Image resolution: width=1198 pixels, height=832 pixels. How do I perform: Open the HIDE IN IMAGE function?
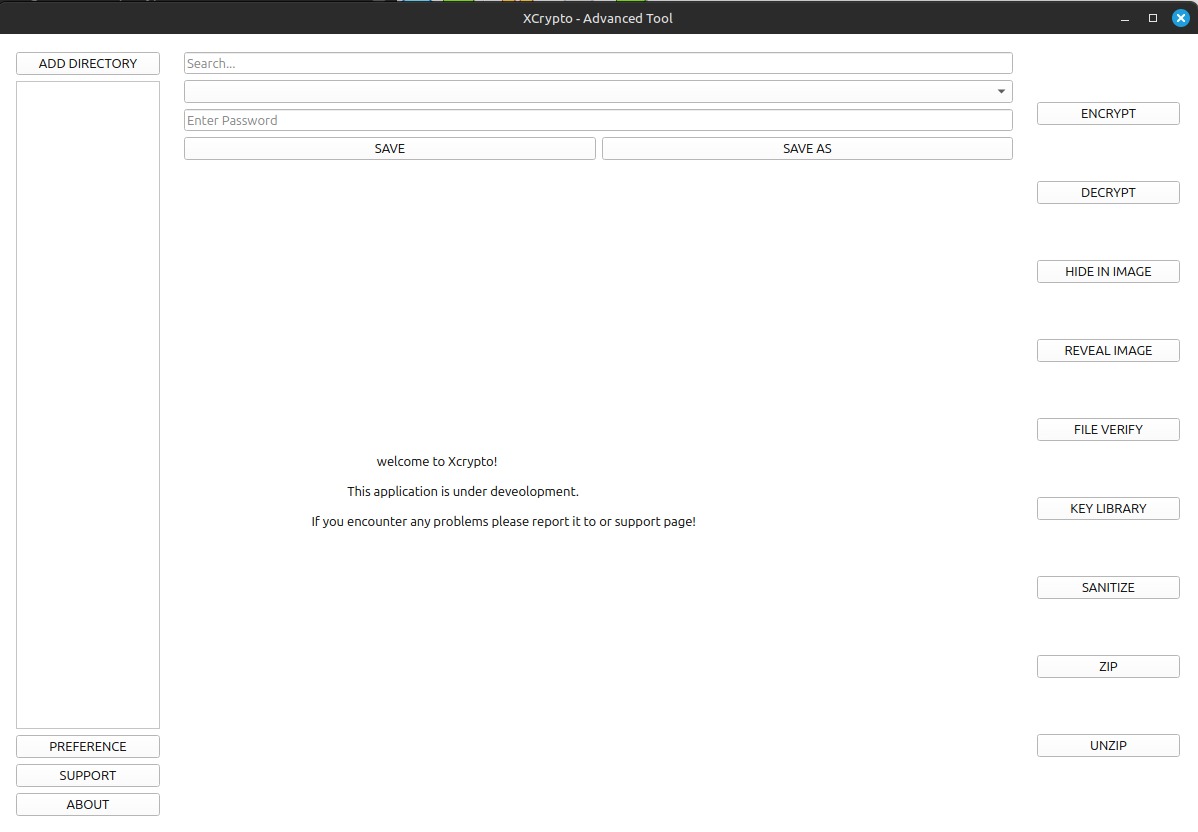click(1108, 271)
